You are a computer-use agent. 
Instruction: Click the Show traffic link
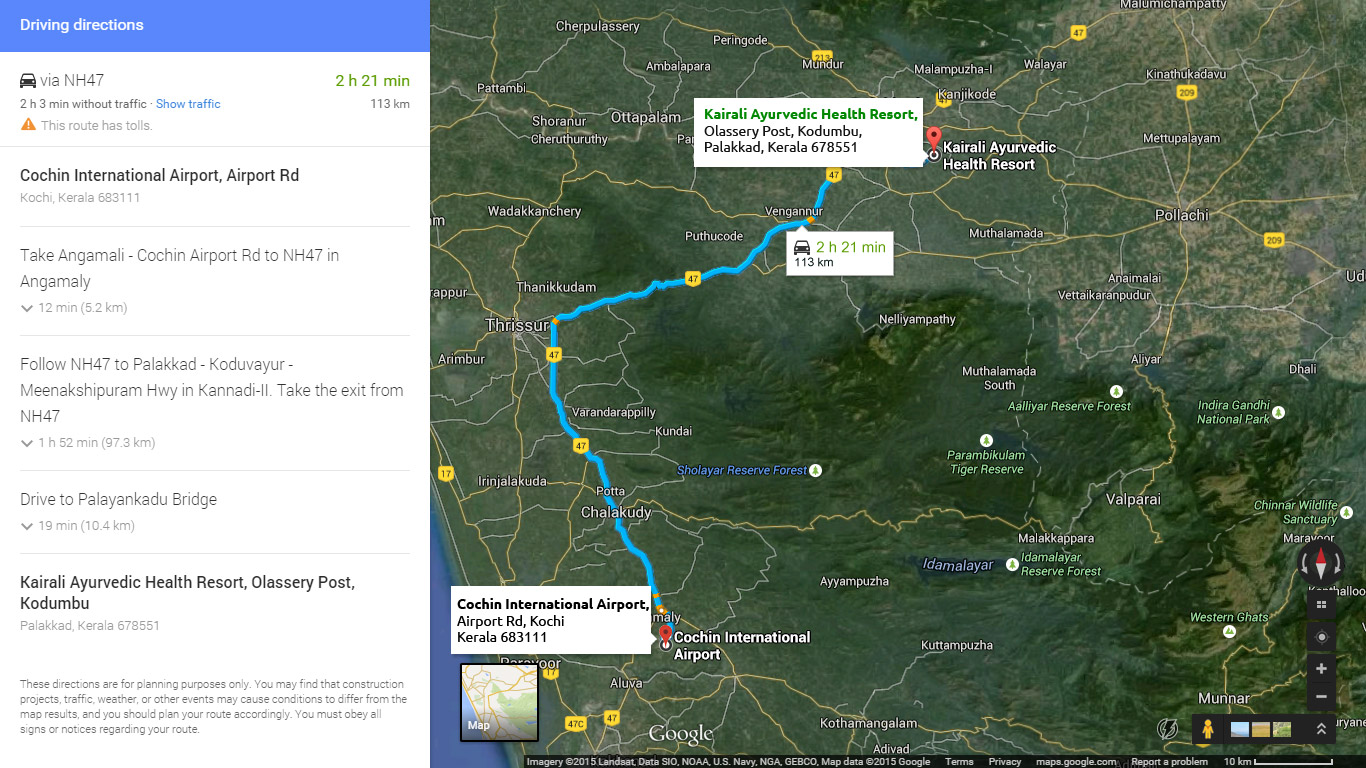point(188,104)
